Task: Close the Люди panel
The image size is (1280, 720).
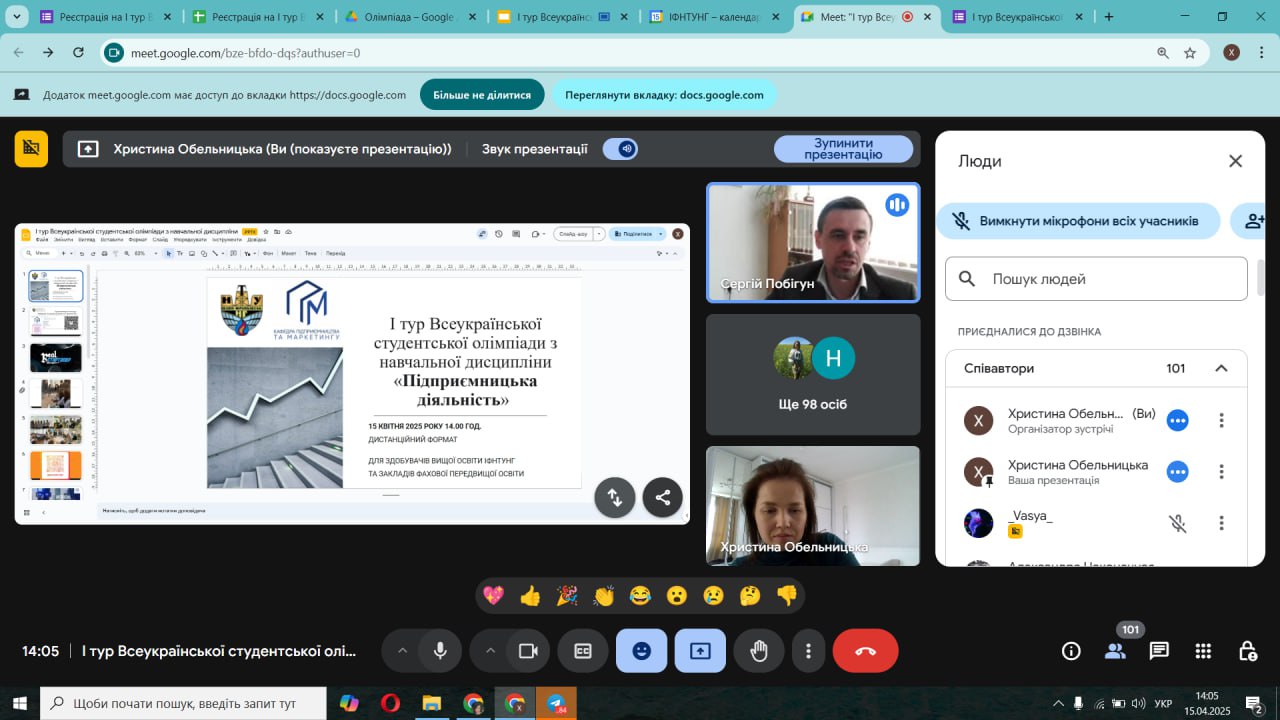Action: click(x=1235, y=161)
